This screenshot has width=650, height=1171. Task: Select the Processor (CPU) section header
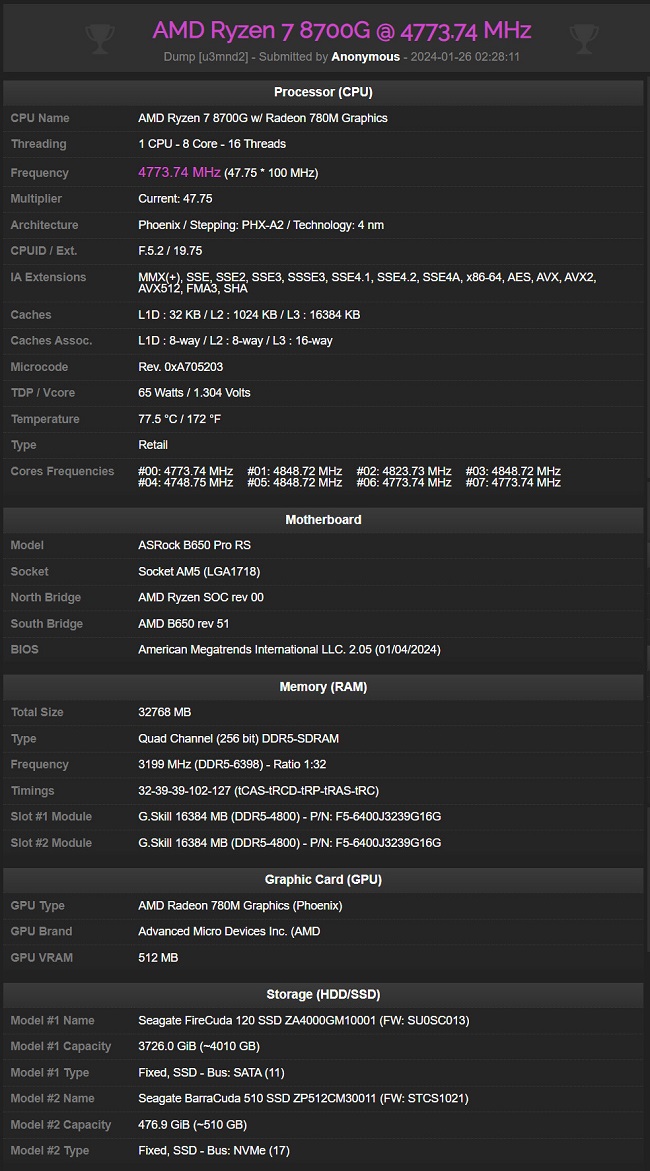tap(323, 92)
